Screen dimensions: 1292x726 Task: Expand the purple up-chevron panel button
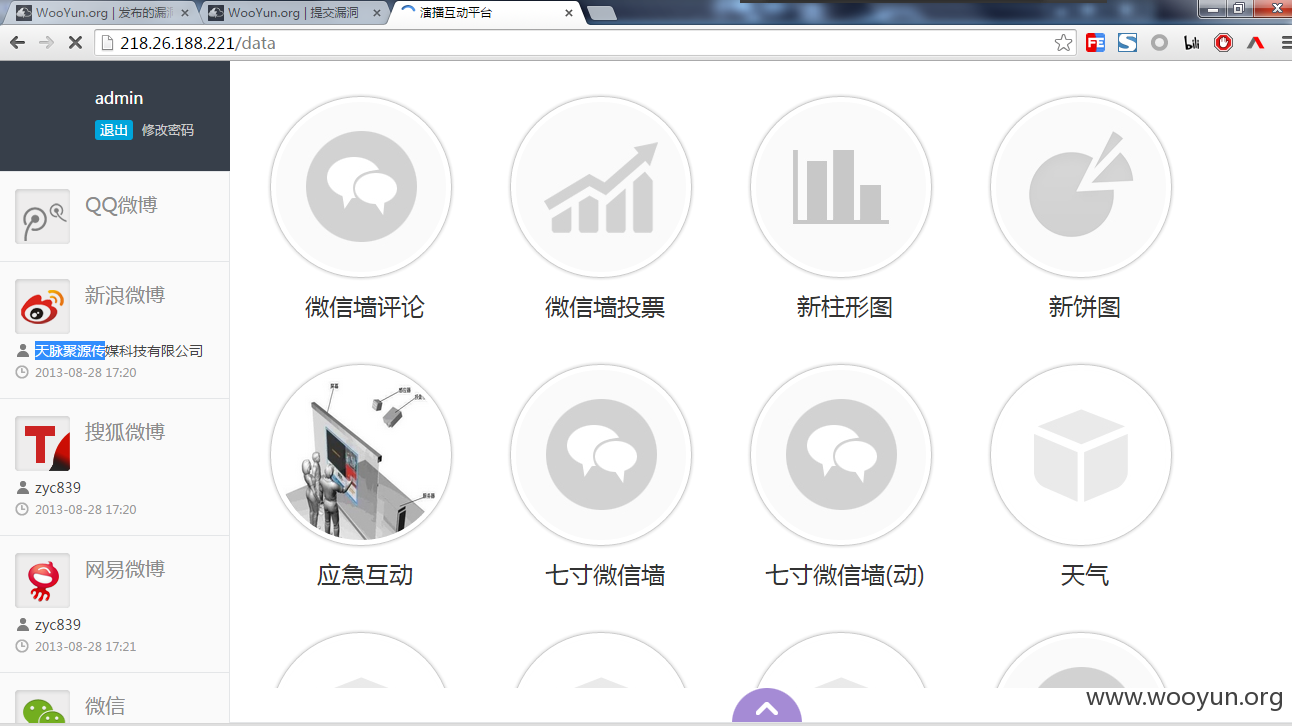[x=767, y=706]
